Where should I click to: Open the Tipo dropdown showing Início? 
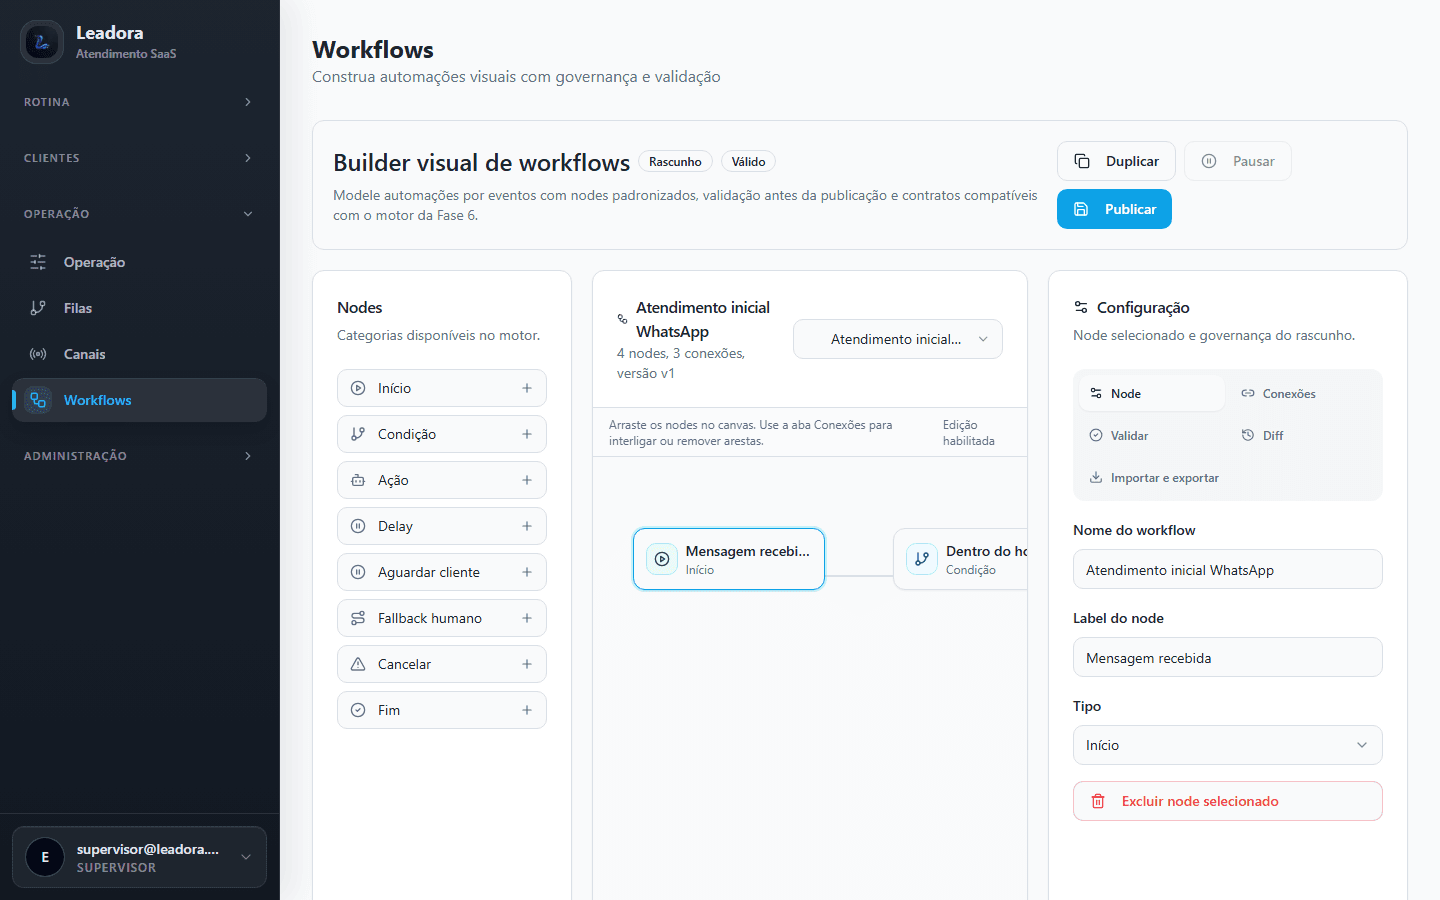tap(1228, 745)
